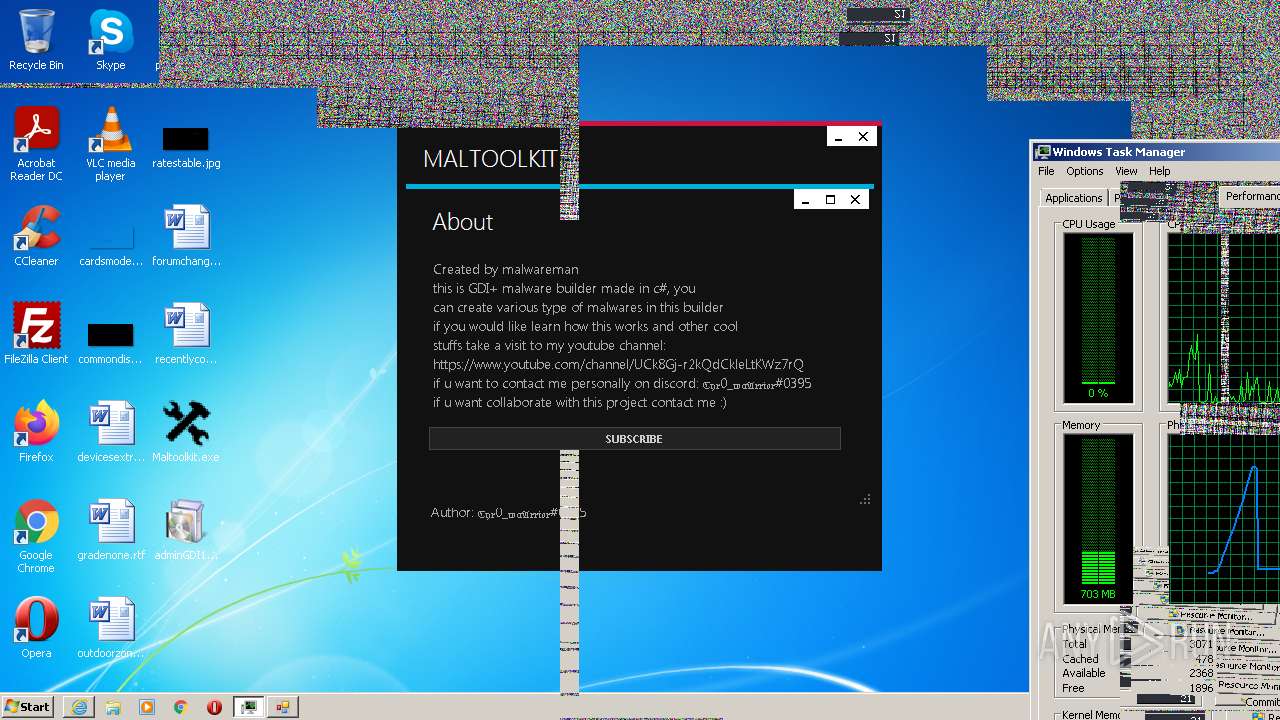Open Windows Explorer from the taskbar
Viewport: 1280px width, 720px height.
click(x=113, y=707)
